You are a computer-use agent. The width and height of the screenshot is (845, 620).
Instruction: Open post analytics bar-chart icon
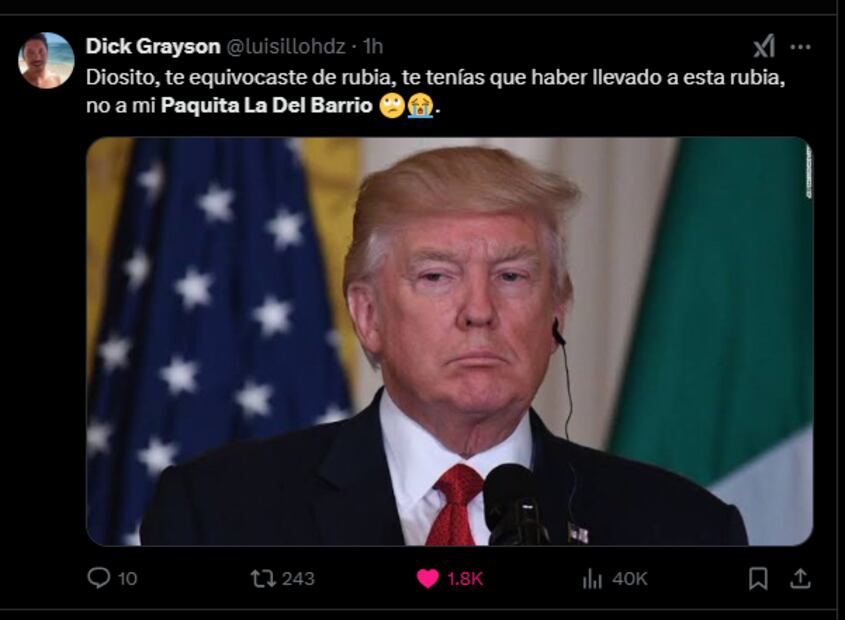[x=592, y=579]
